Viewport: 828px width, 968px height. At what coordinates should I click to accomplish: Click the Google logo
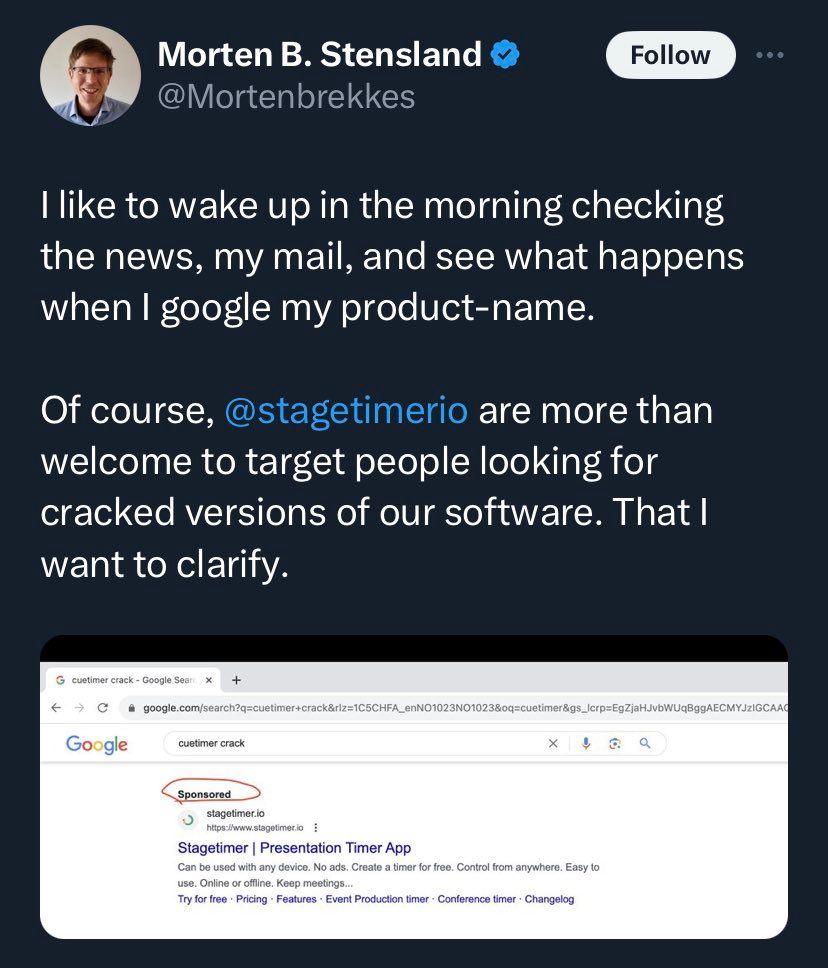[x=96, y=744]
